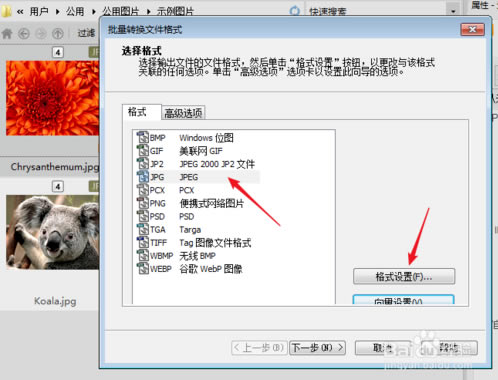Click the 示例图片 breadcrumb segment

[x=175, y=12]
